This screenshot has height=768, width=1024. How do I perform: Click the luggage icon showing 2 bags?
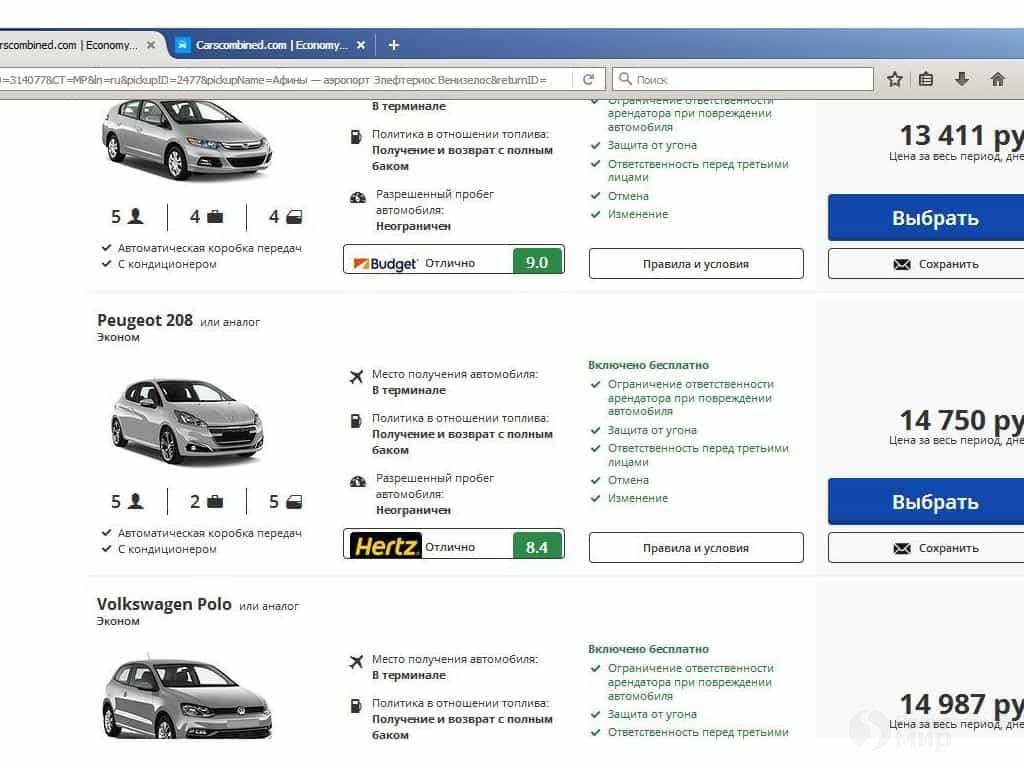(x=215, y=502)
